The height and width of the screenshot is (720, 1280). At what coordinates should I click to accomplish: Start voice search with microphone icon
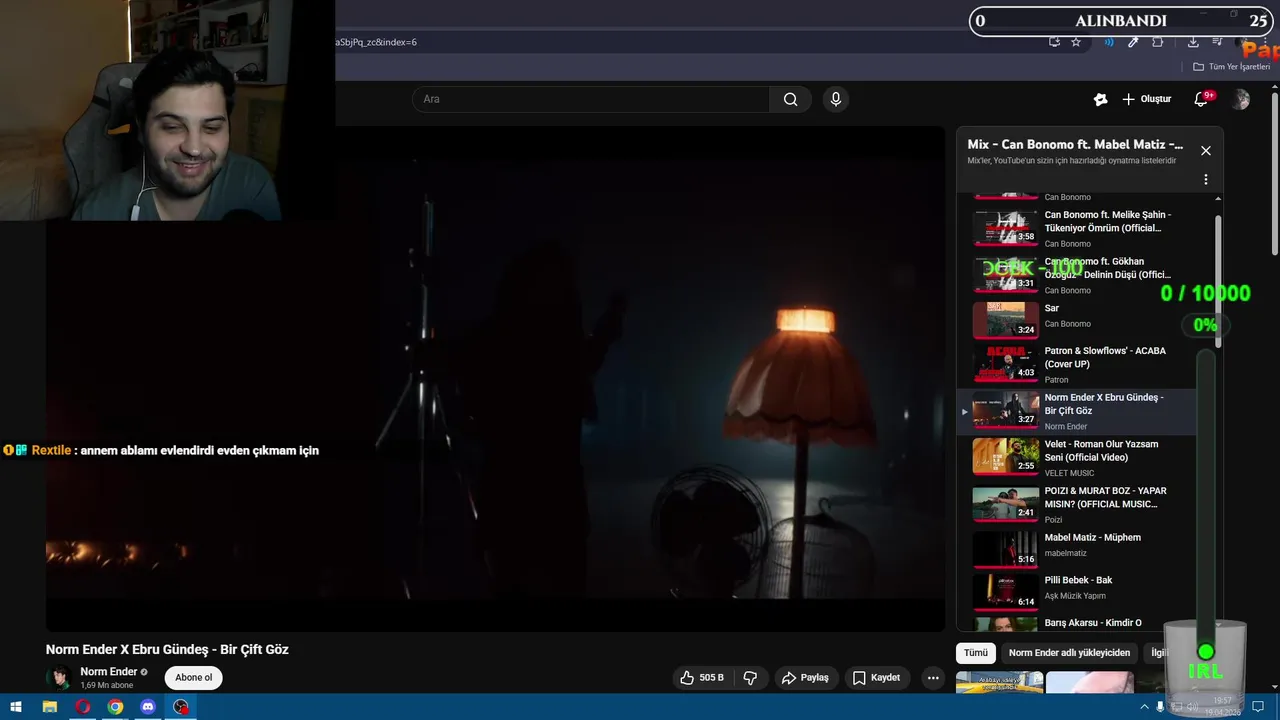click(836, 99)
